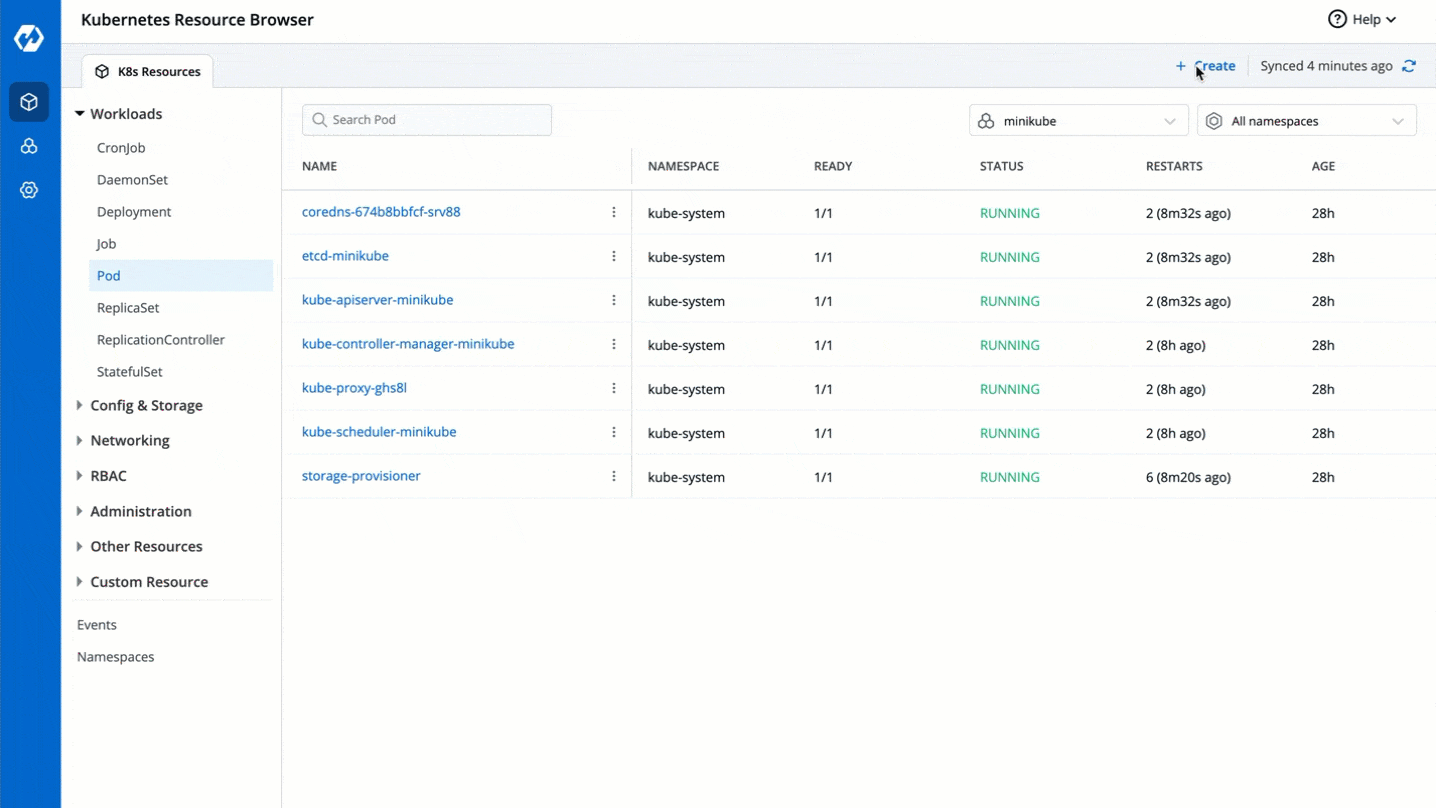Open the settings gear in left sidebar
Image resolution: width=1436 pixels, height=808 pixels.
(x=29, y=190)
